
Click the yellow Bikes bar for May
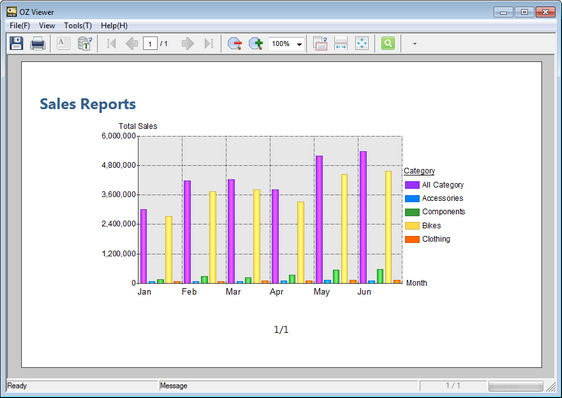[344, 229]
